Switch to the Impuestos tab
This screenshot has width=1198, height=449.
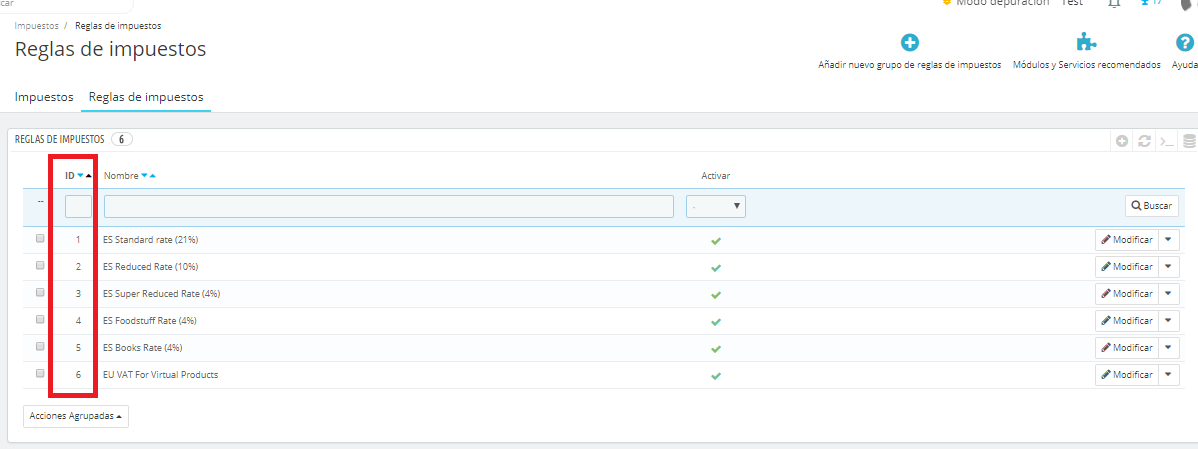44,97
